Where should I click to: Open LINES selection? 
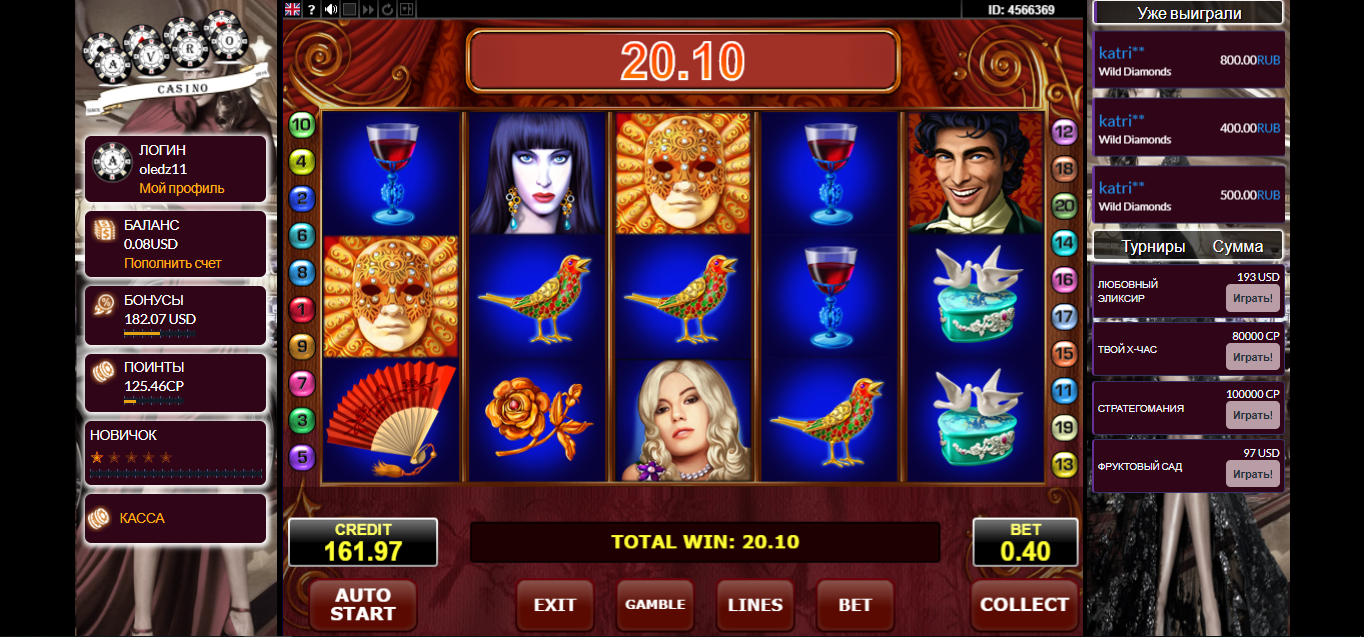pyautogui.click(x=755, y=604)
